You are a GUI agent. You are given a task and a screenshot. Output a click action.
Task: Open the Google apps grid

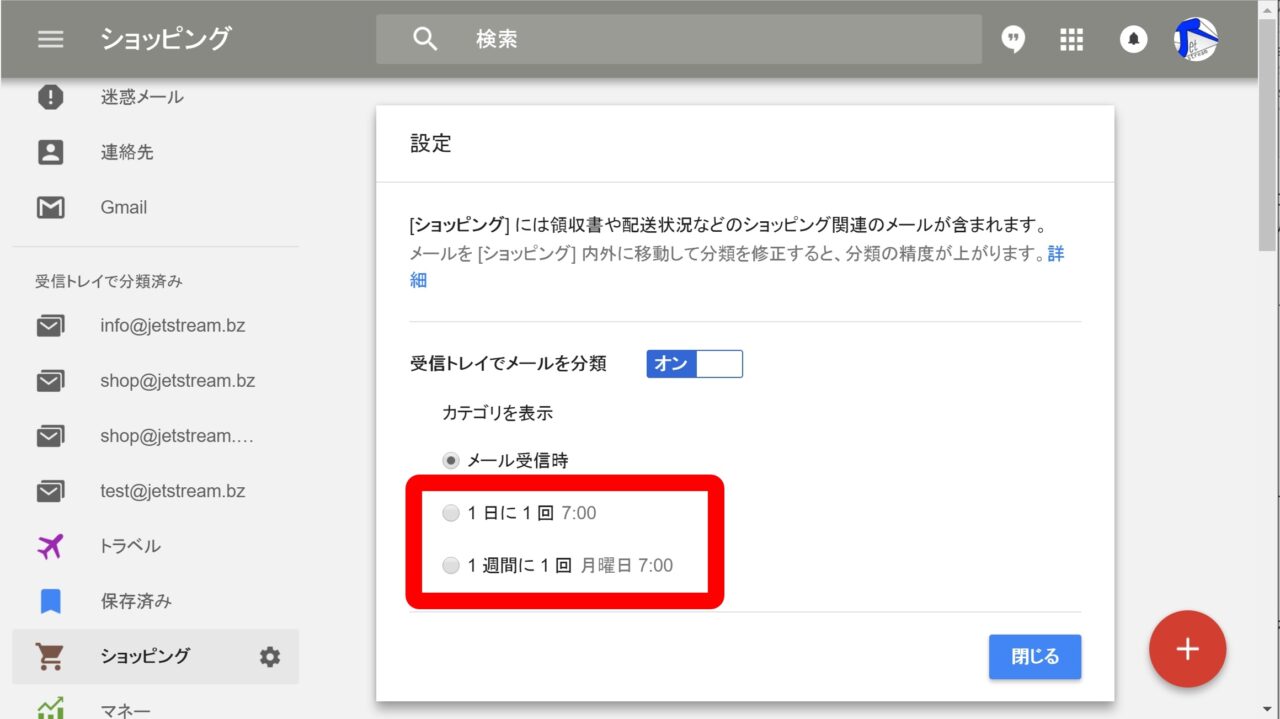[x=1071, y=39]
